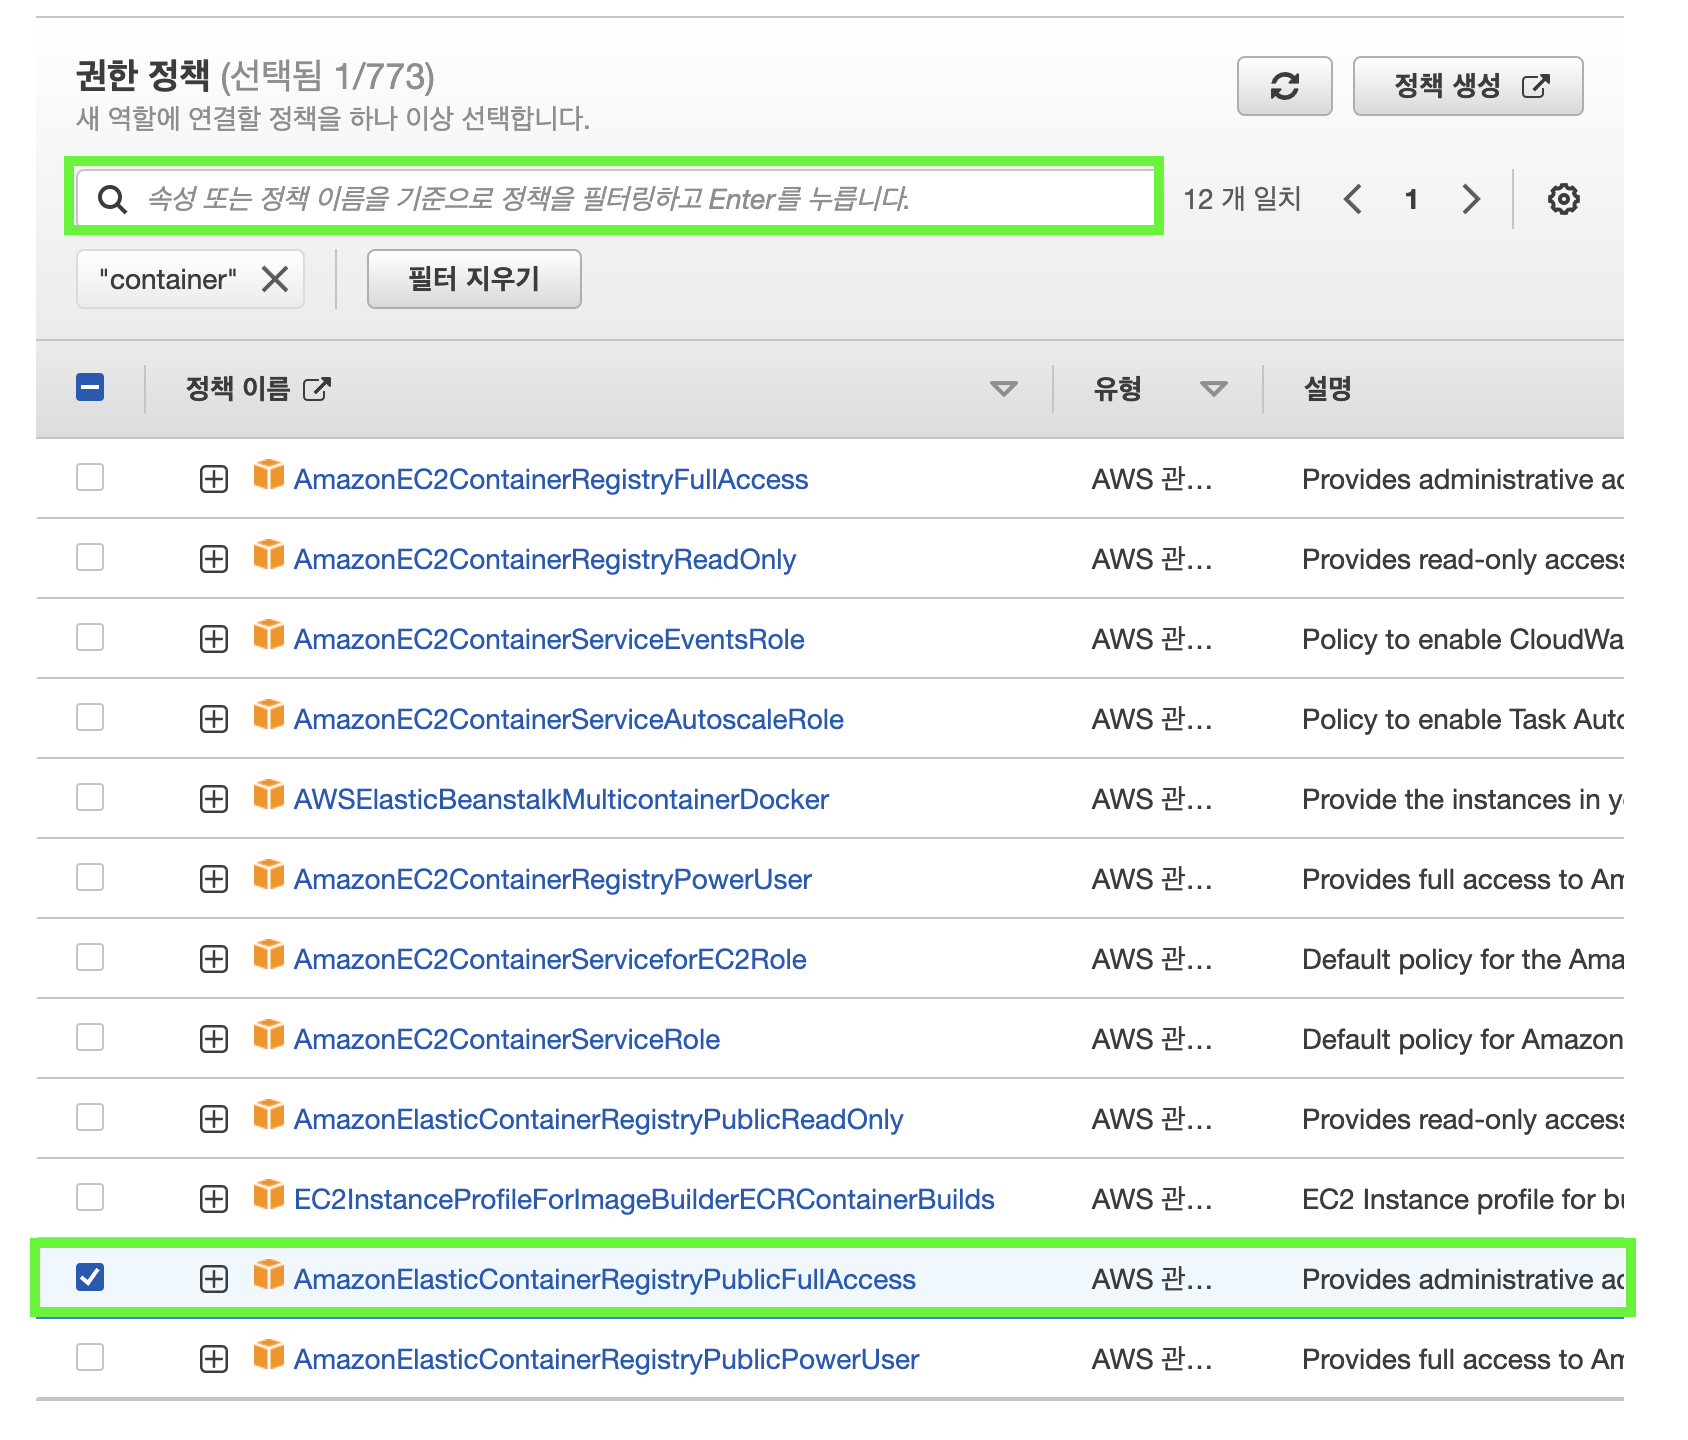Screen dimensions: 1688x1440
Task: Check AmazonEC2ContainerRegistryFullAccess policy checkbox
Action: [x=90, y=477]
